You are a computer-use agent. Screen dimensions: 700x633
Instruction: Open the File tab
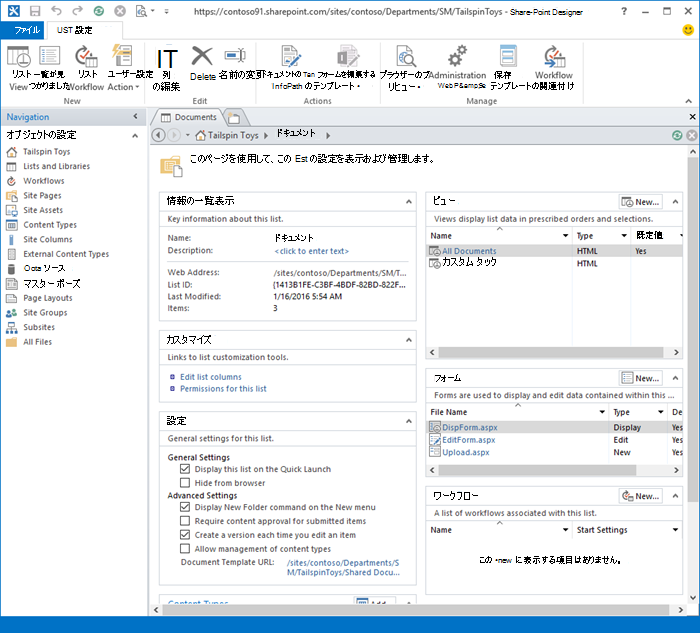pos(23,30)
